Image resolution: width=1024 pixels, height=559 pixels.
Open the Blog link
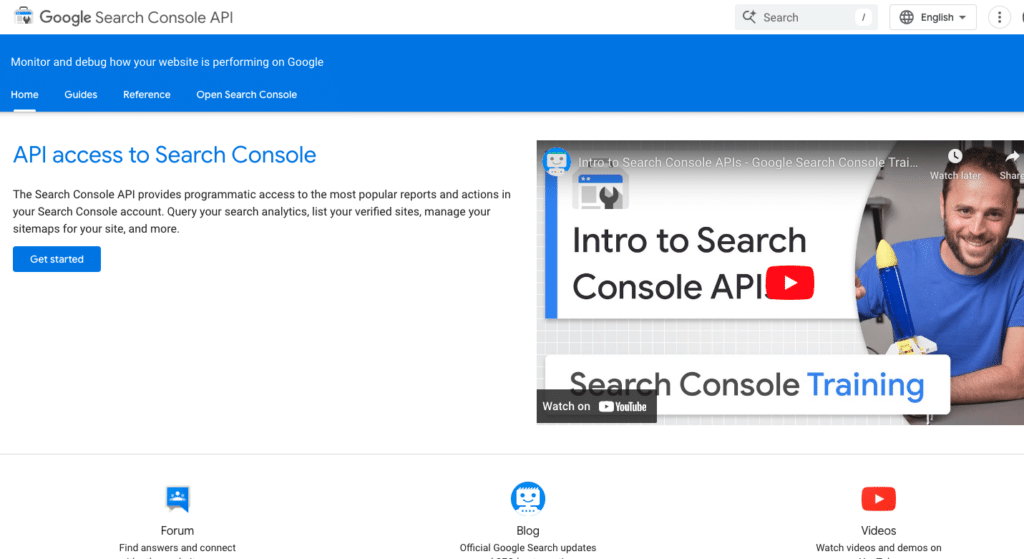click(528, 530)
